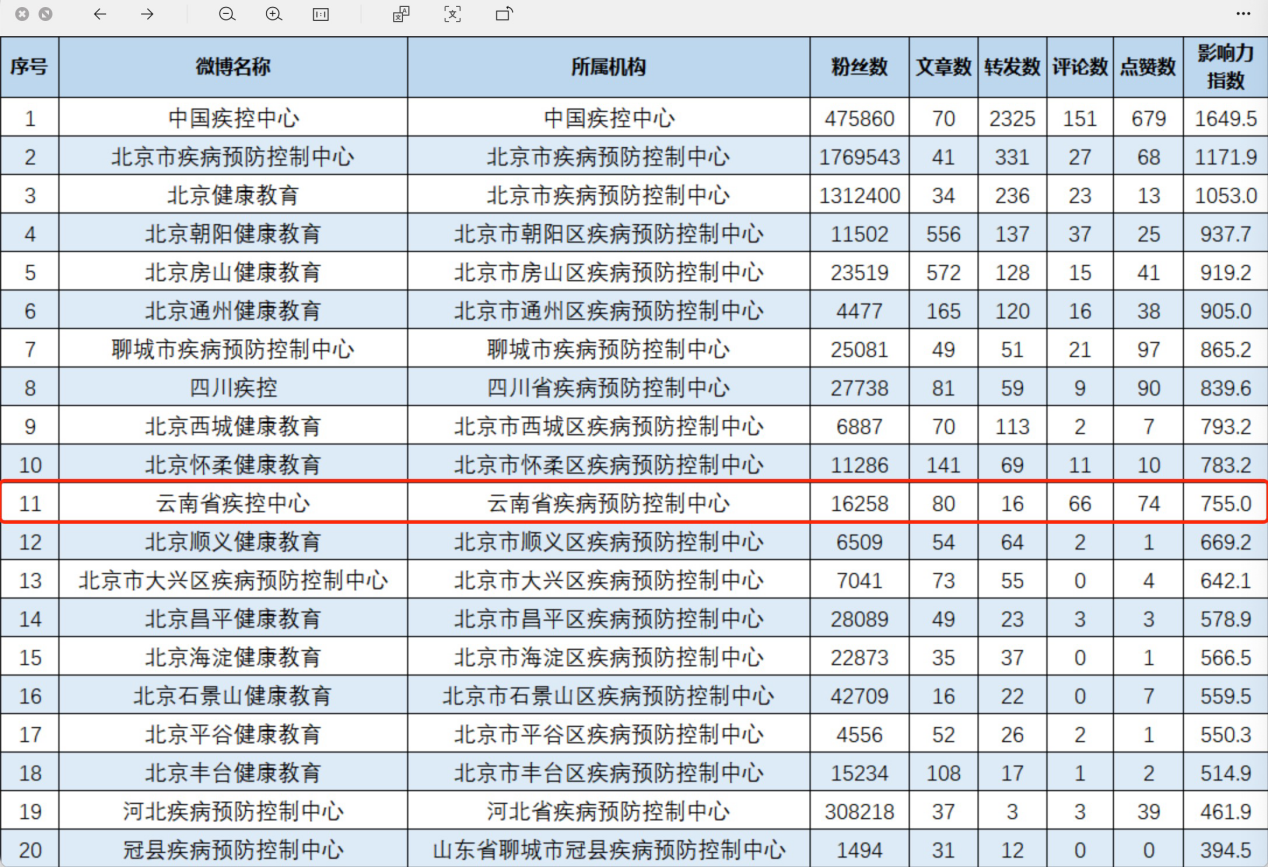1268x867 pixels.
Task: Select the 北京通州健康教育 cell
Action: point(233,311)
